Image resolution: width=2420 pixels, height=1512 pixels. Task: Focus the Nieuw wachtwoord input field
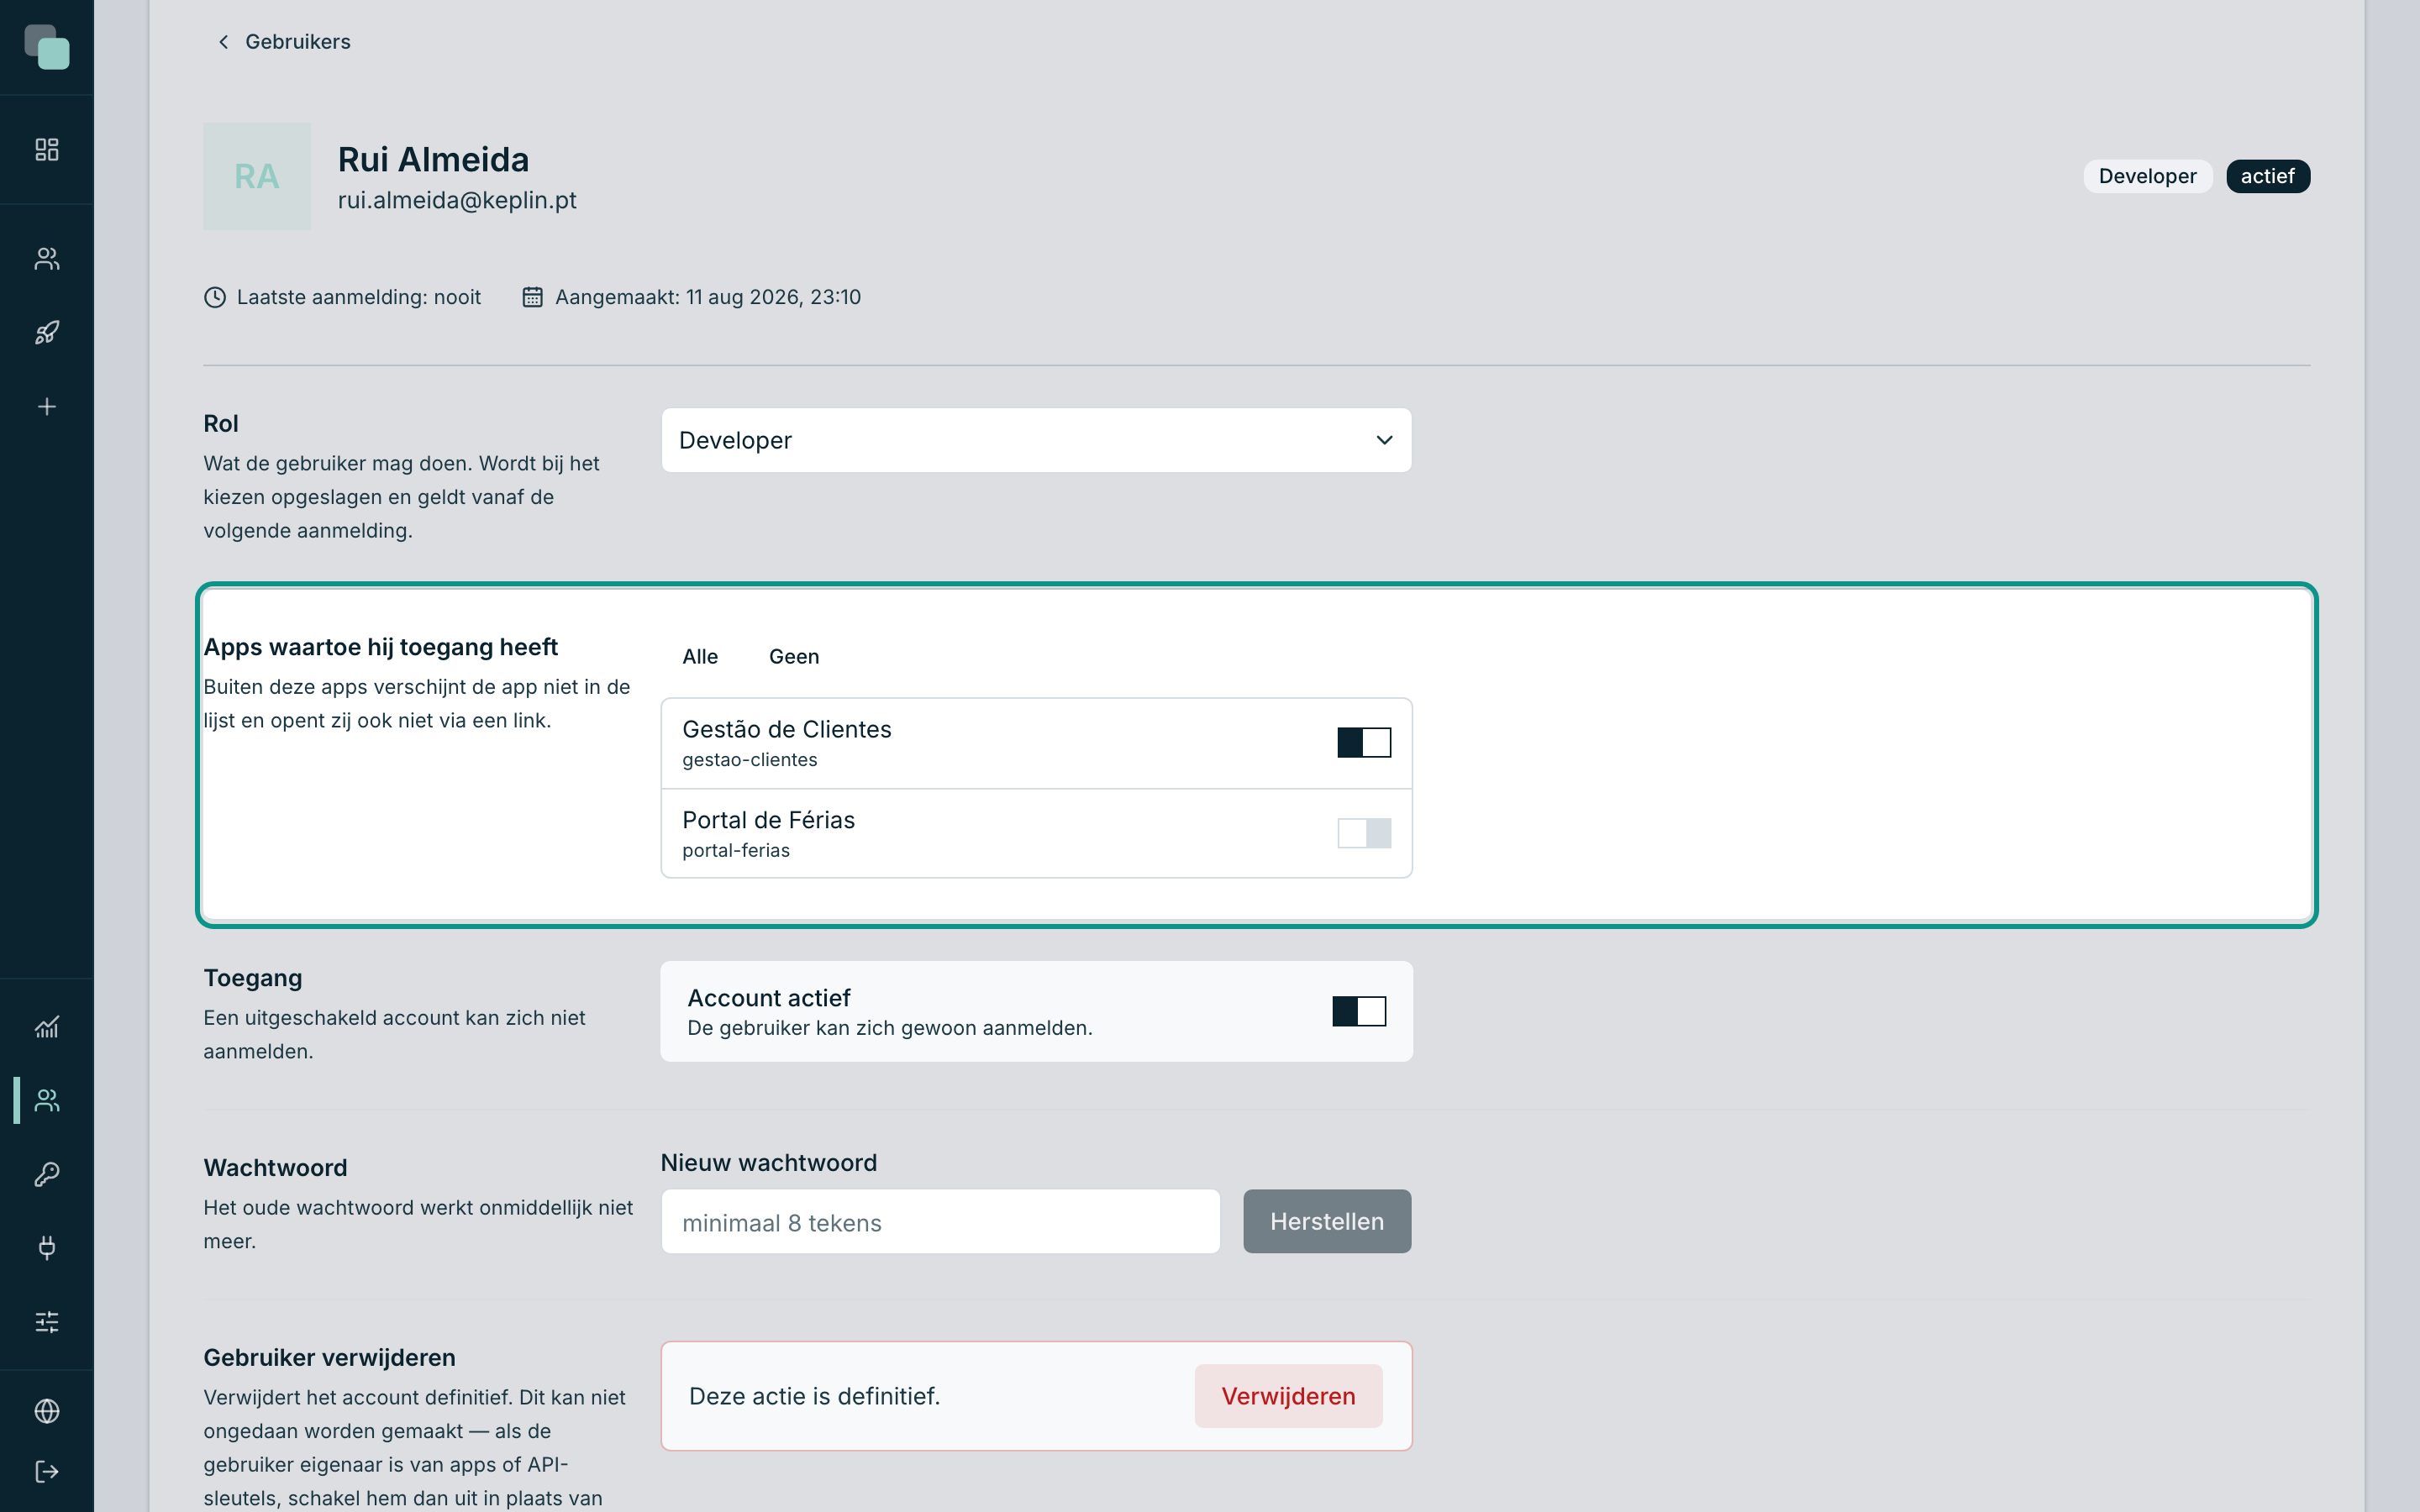pos(940,1222)
